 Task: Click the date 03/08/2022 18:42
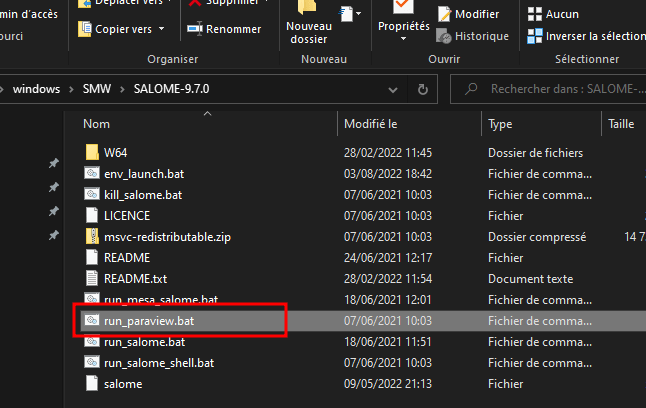click(388, 174)
